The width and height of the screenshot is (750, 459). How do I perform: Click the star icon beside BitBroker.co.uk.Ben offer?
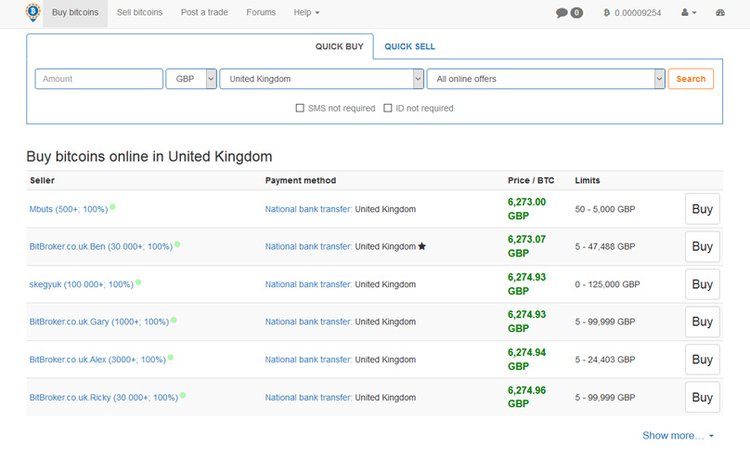[422, 246]
